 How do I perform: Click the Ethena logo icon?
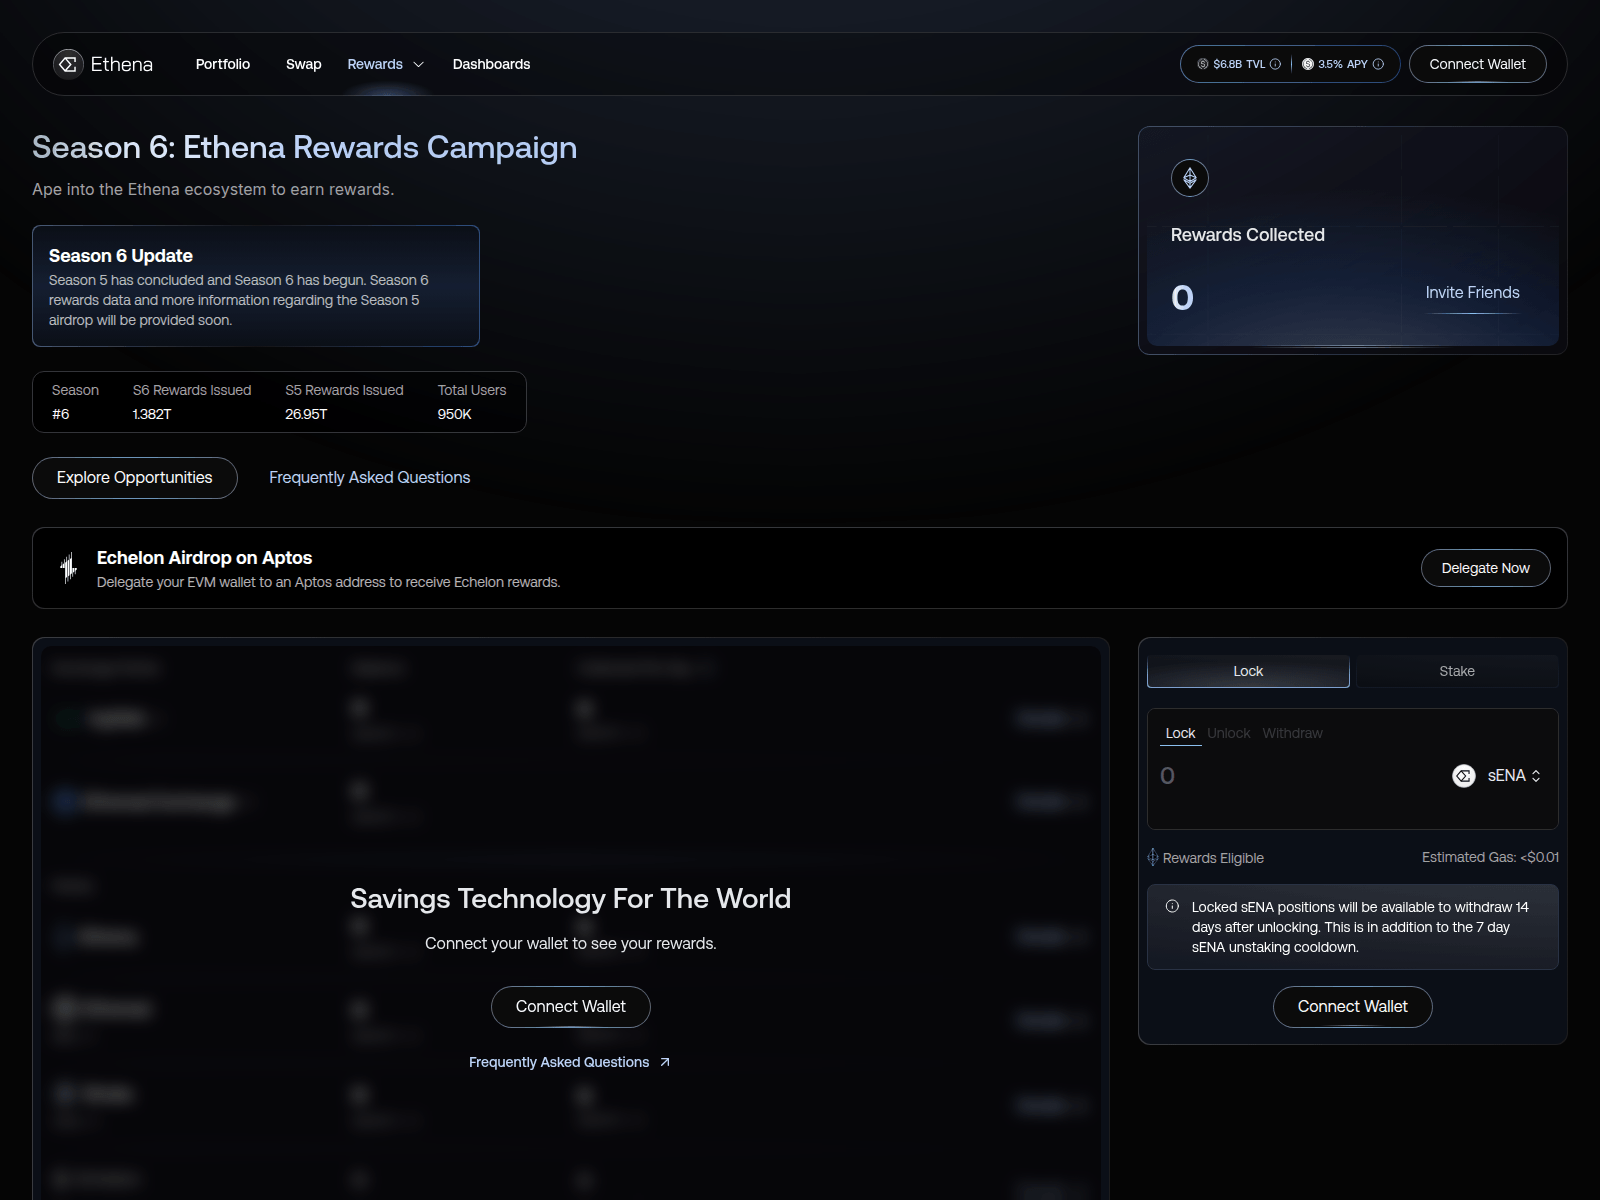tap(68, 64)
